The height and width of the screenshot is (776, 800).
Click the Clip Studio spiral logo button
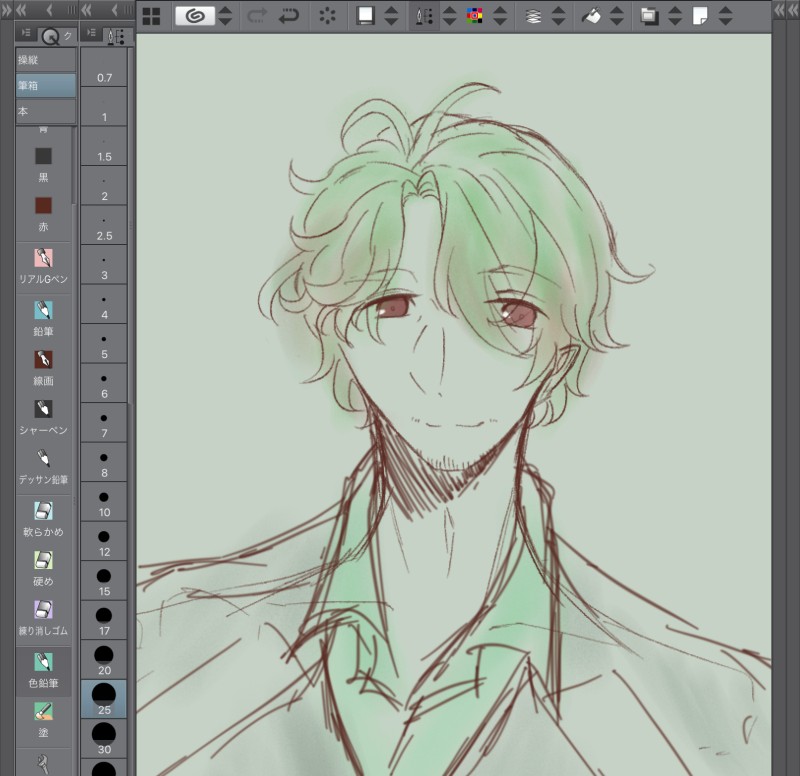tap(194, 16)
